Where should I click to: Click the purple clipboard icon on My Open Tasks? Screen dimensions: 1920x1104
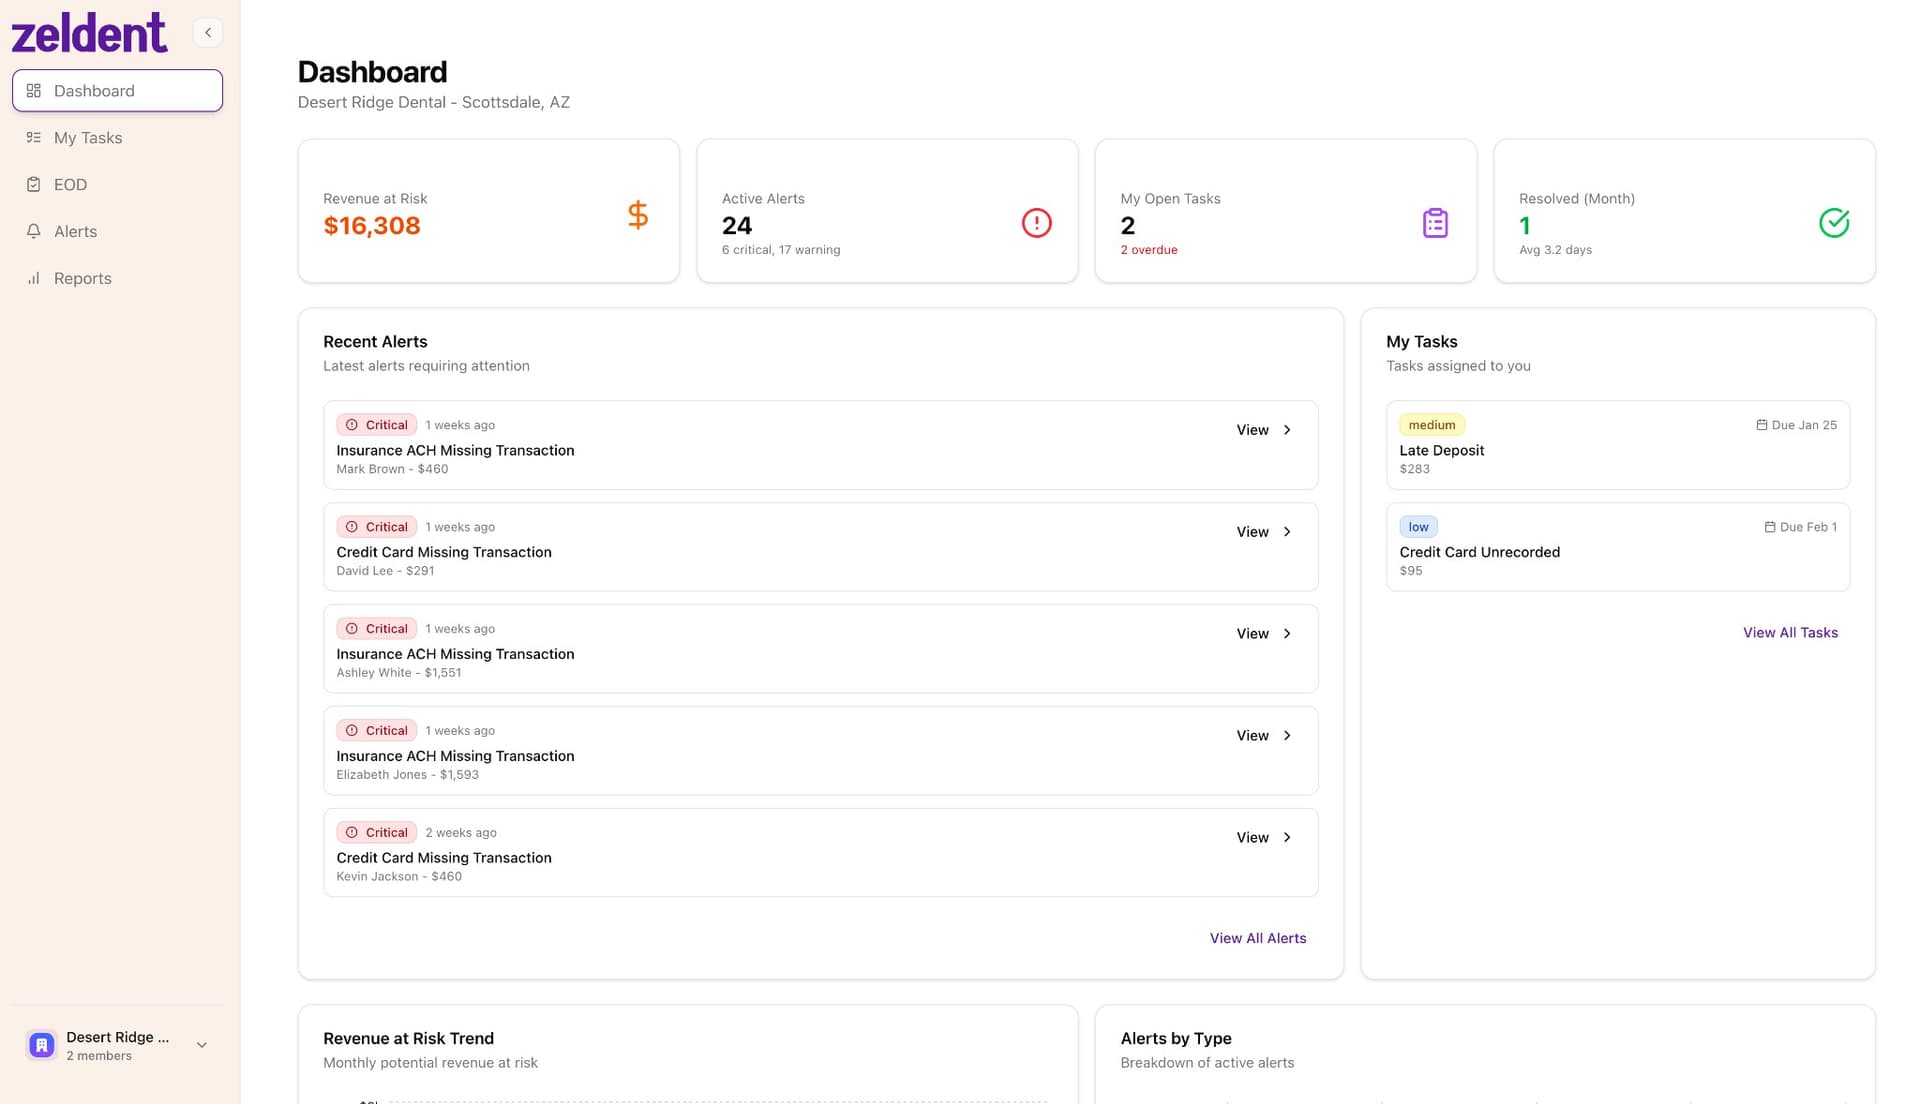click(x=1436, y=223)
